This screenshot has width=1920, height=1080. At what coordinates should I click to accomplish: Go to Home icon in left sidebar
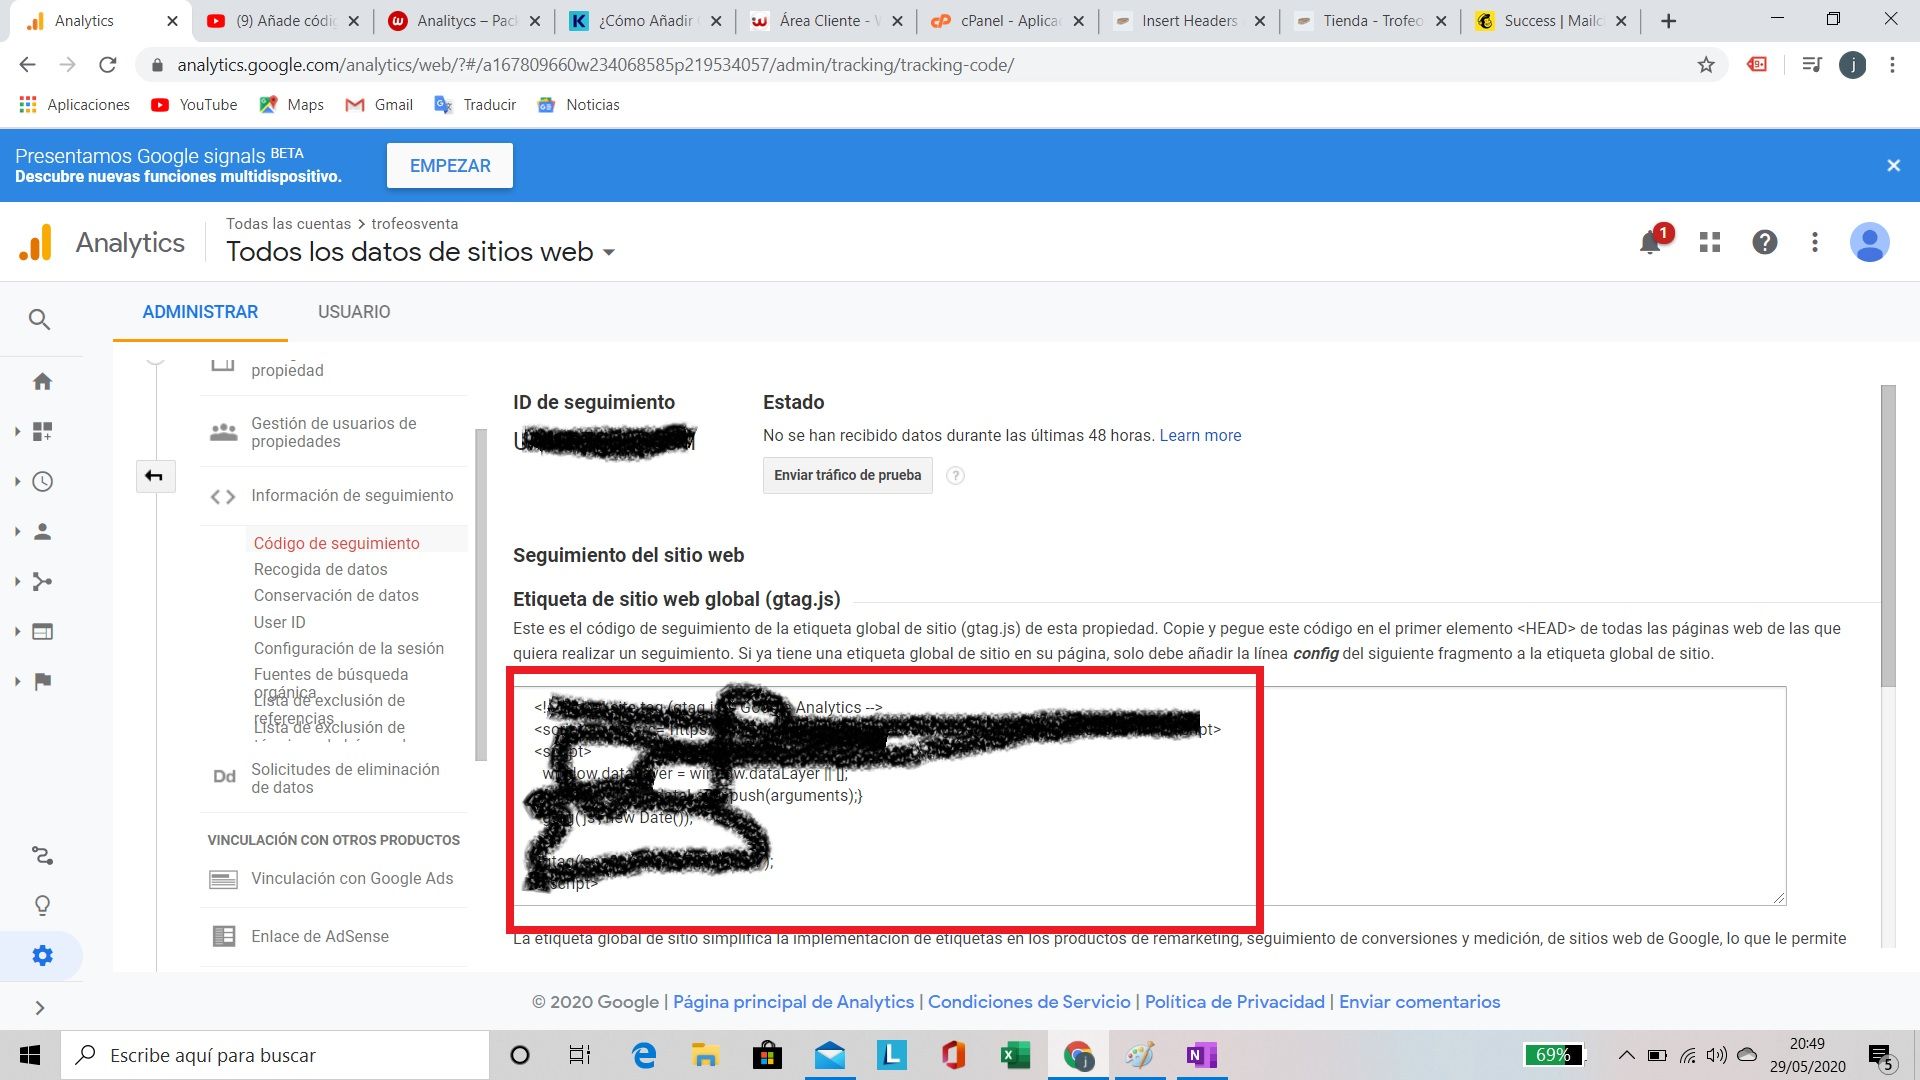pyautogui.click(x=42, y=382)
